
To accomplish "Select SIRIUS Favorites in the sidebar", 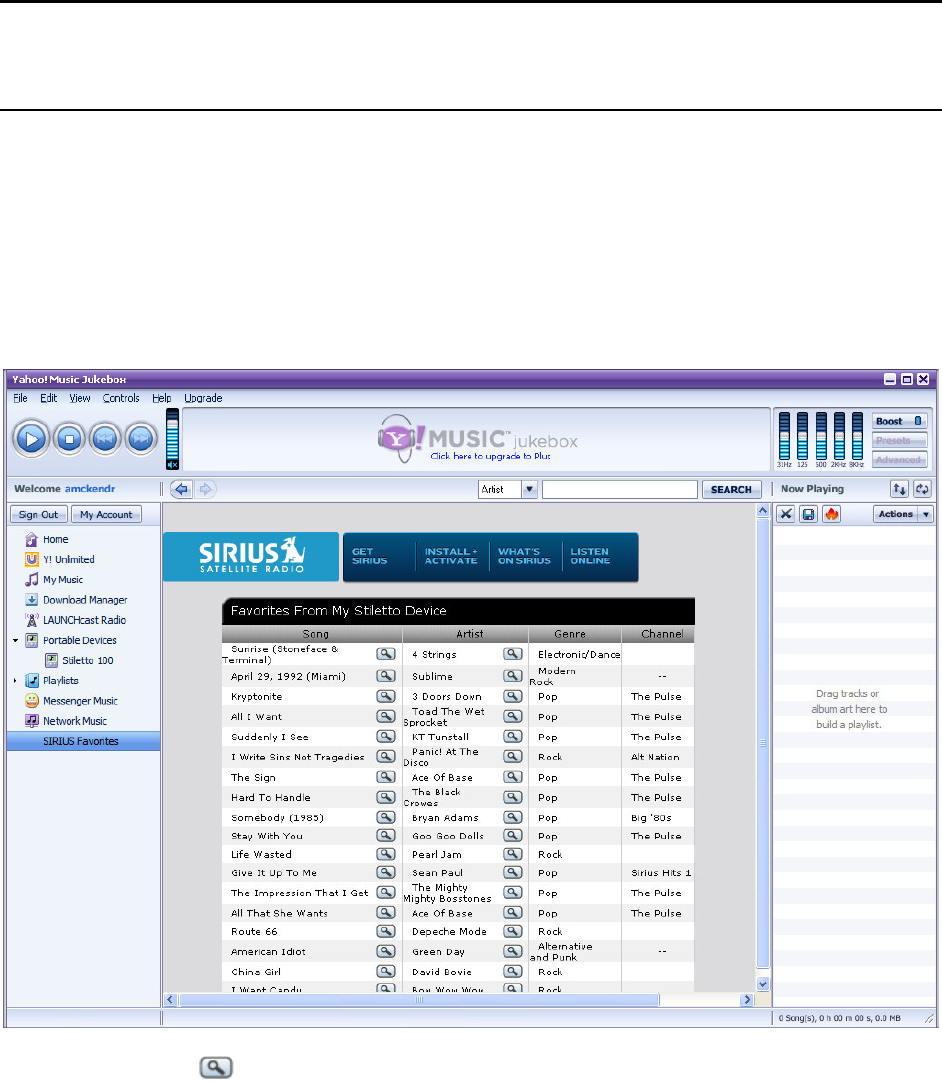I will pos(84,741).
